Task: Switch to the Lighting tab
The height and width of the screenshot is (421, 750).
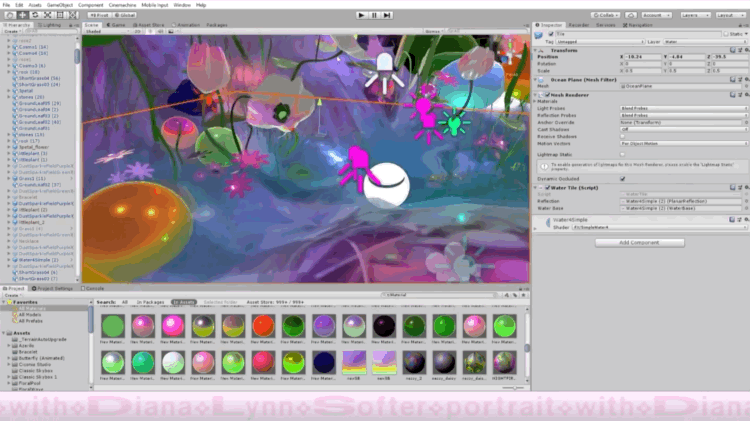Action: (x=50, y=25)
